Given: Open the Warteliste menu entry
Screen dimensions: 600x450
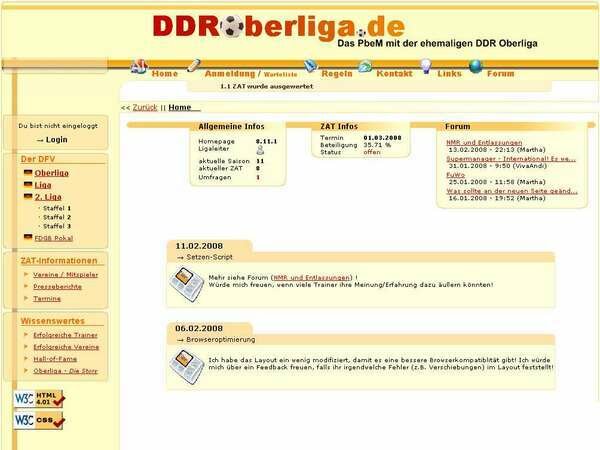Looking at the screenshot, I should (x=280, y=74).
